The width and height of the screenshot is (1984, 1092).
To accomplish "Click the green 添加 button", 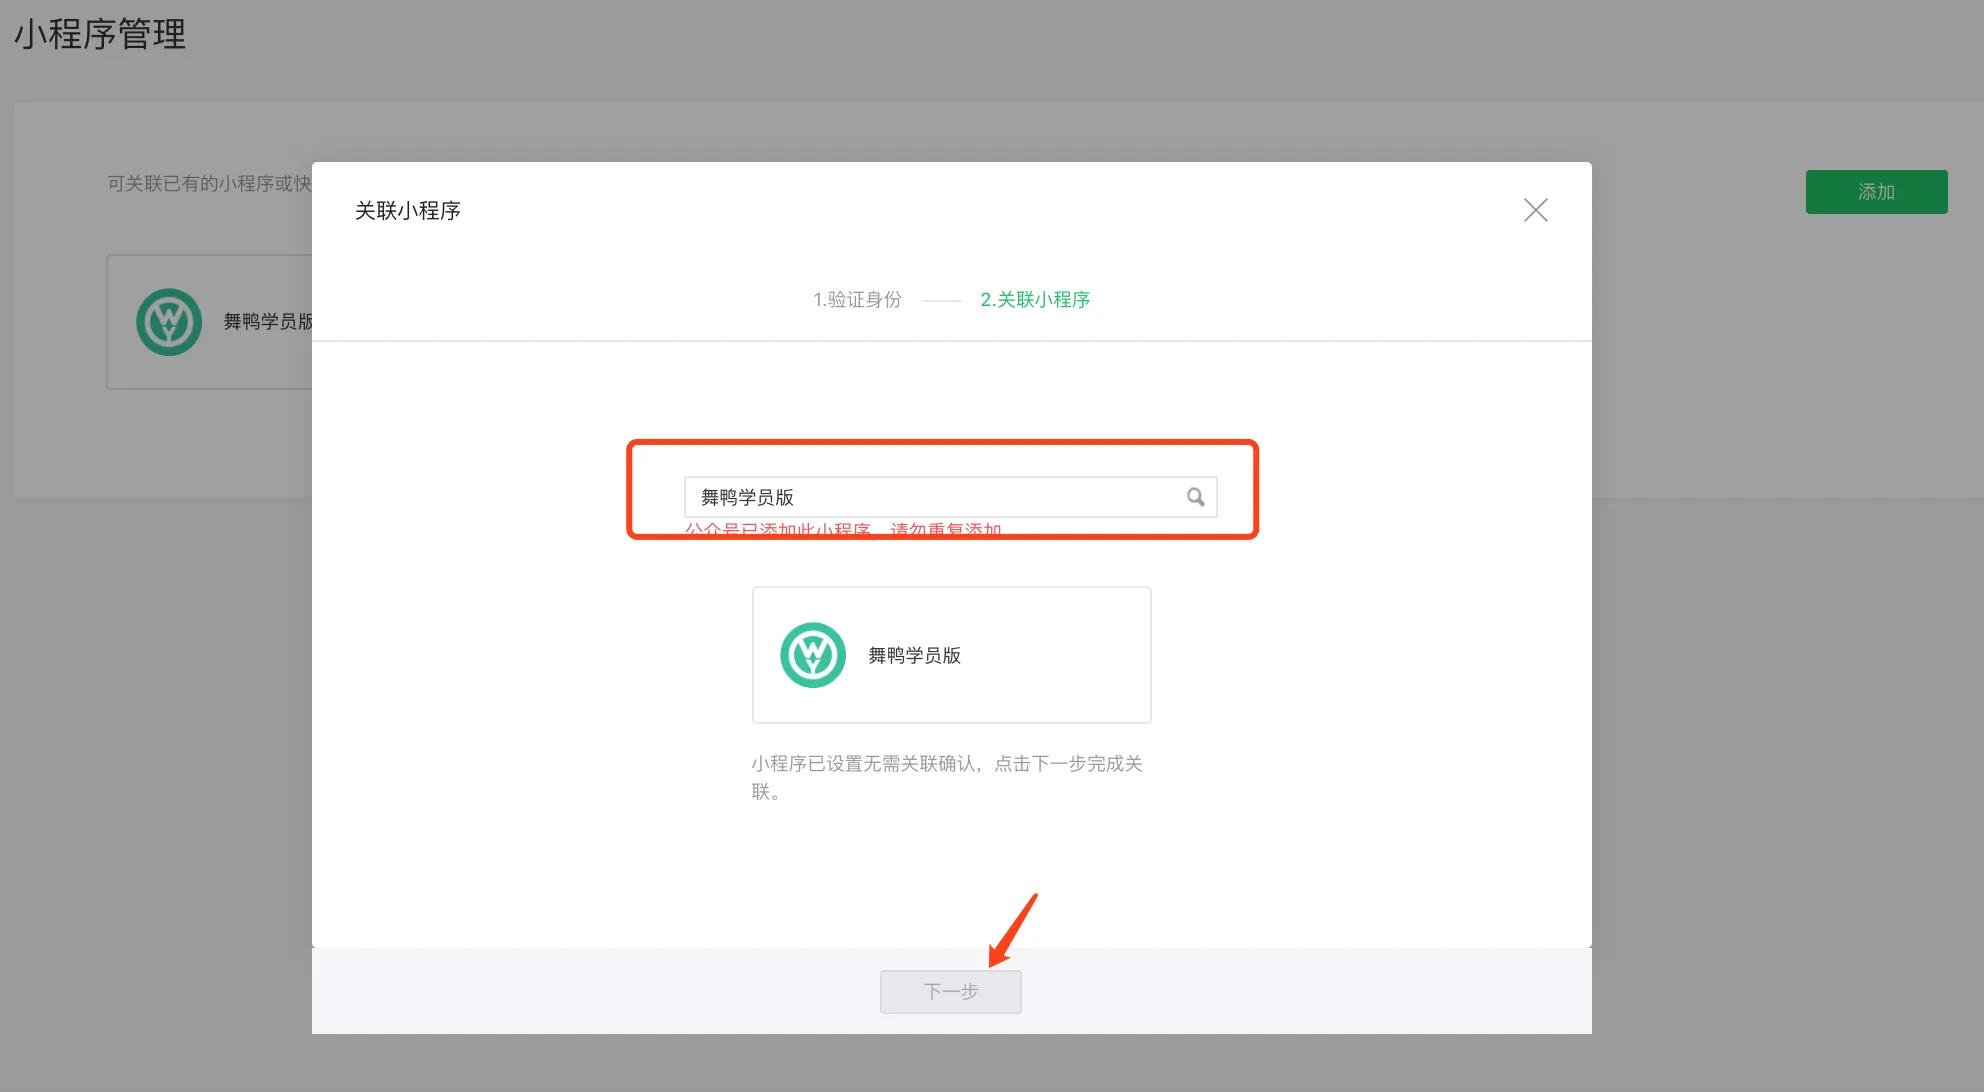I will [x=1876, y=192].
